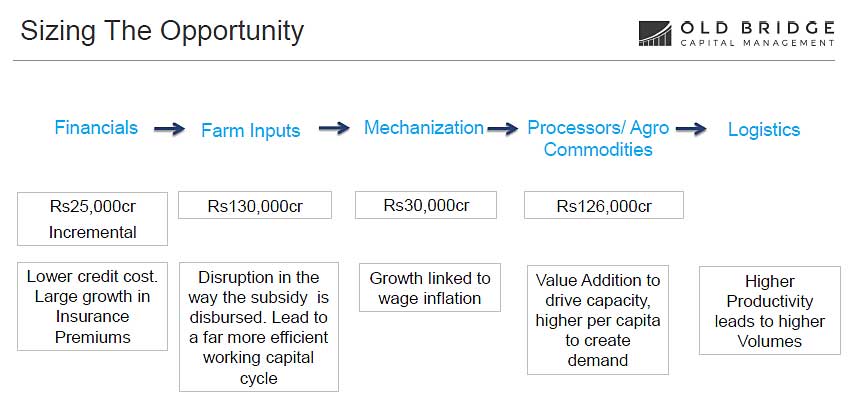Select the Processors/ Agro Commodities heading

click(598, 138)
